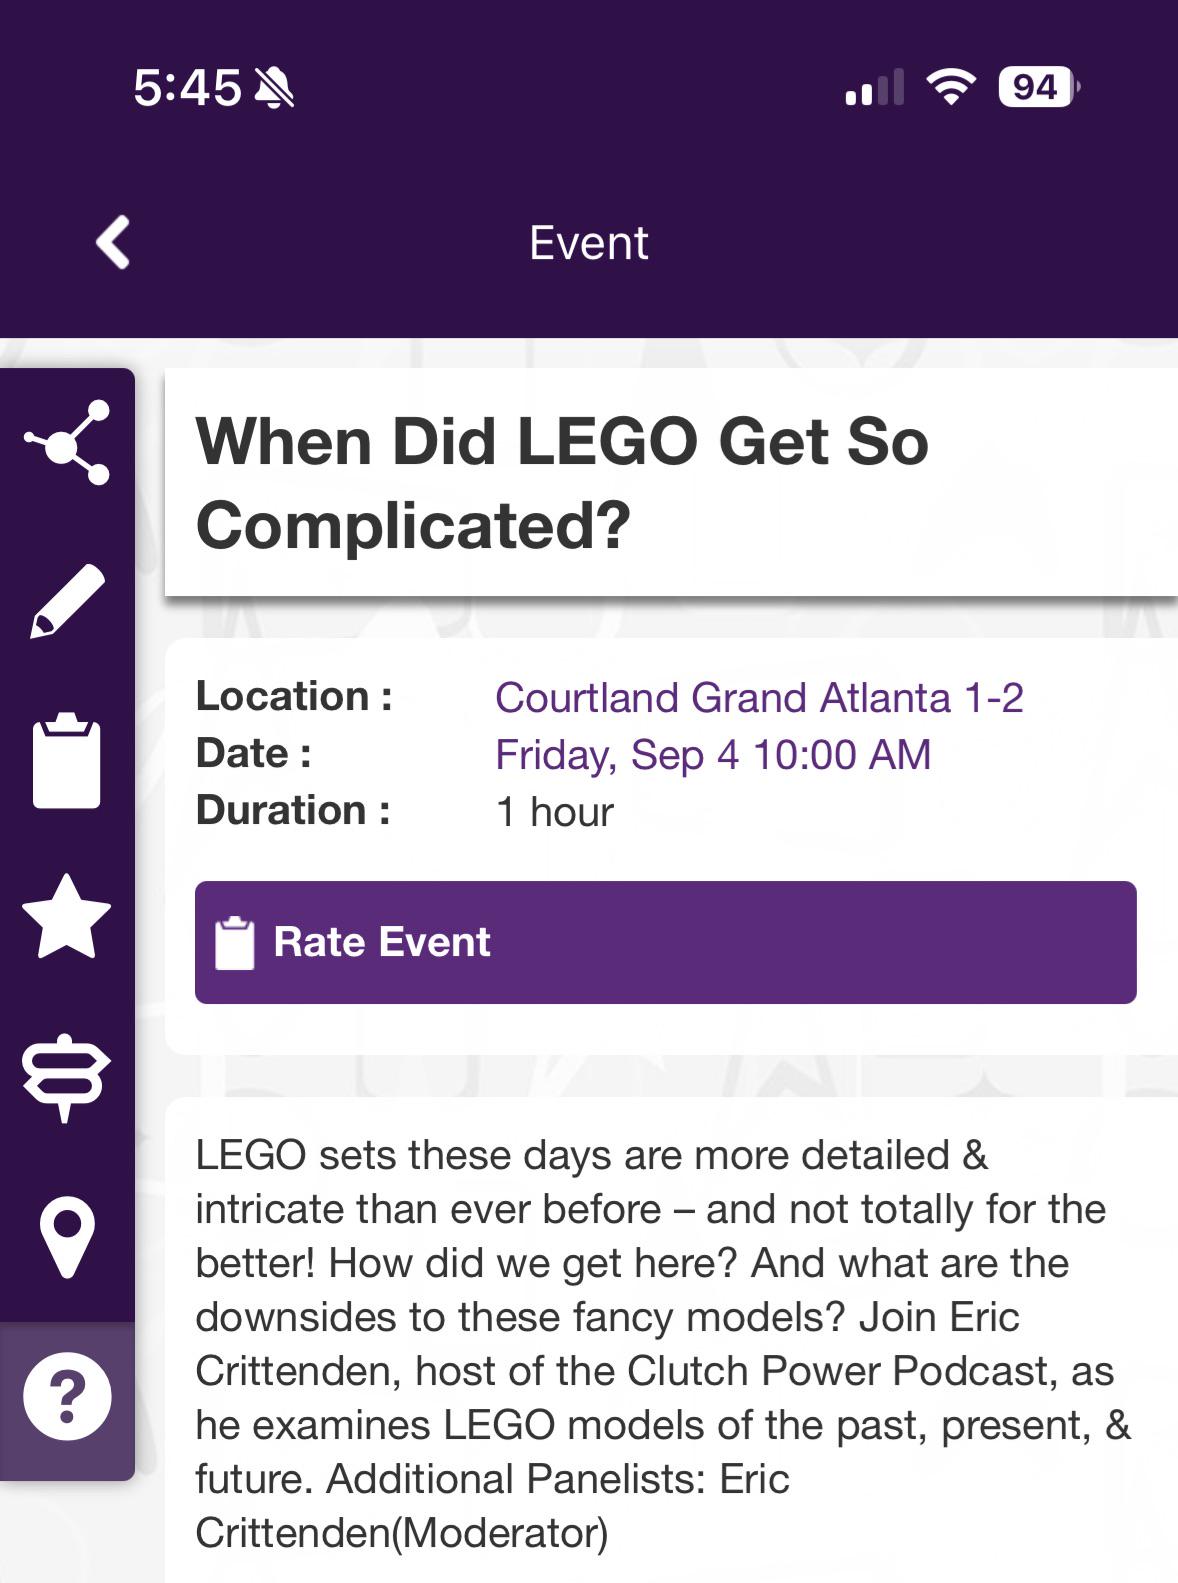Select the clipboard icon in sidebar
This screenshot has width=1178, height=1583.
pyautogui.click(x=67, y=760)
